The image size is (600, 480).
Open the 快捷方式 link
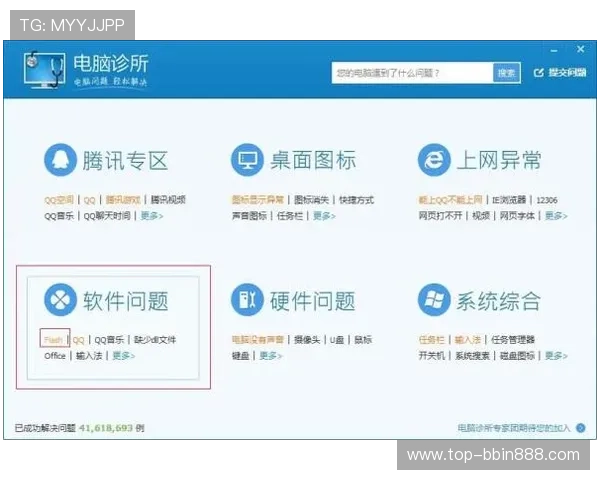(x=356, y=200)
